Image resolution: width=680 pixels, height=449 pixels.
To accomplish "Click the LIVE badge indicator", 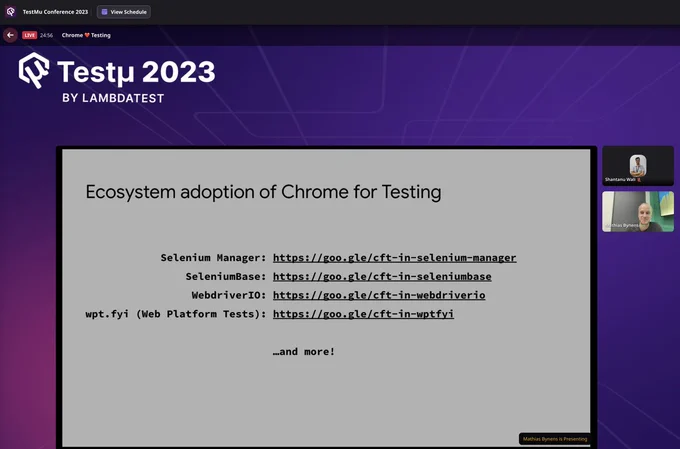I will click(x=29, y=35).
